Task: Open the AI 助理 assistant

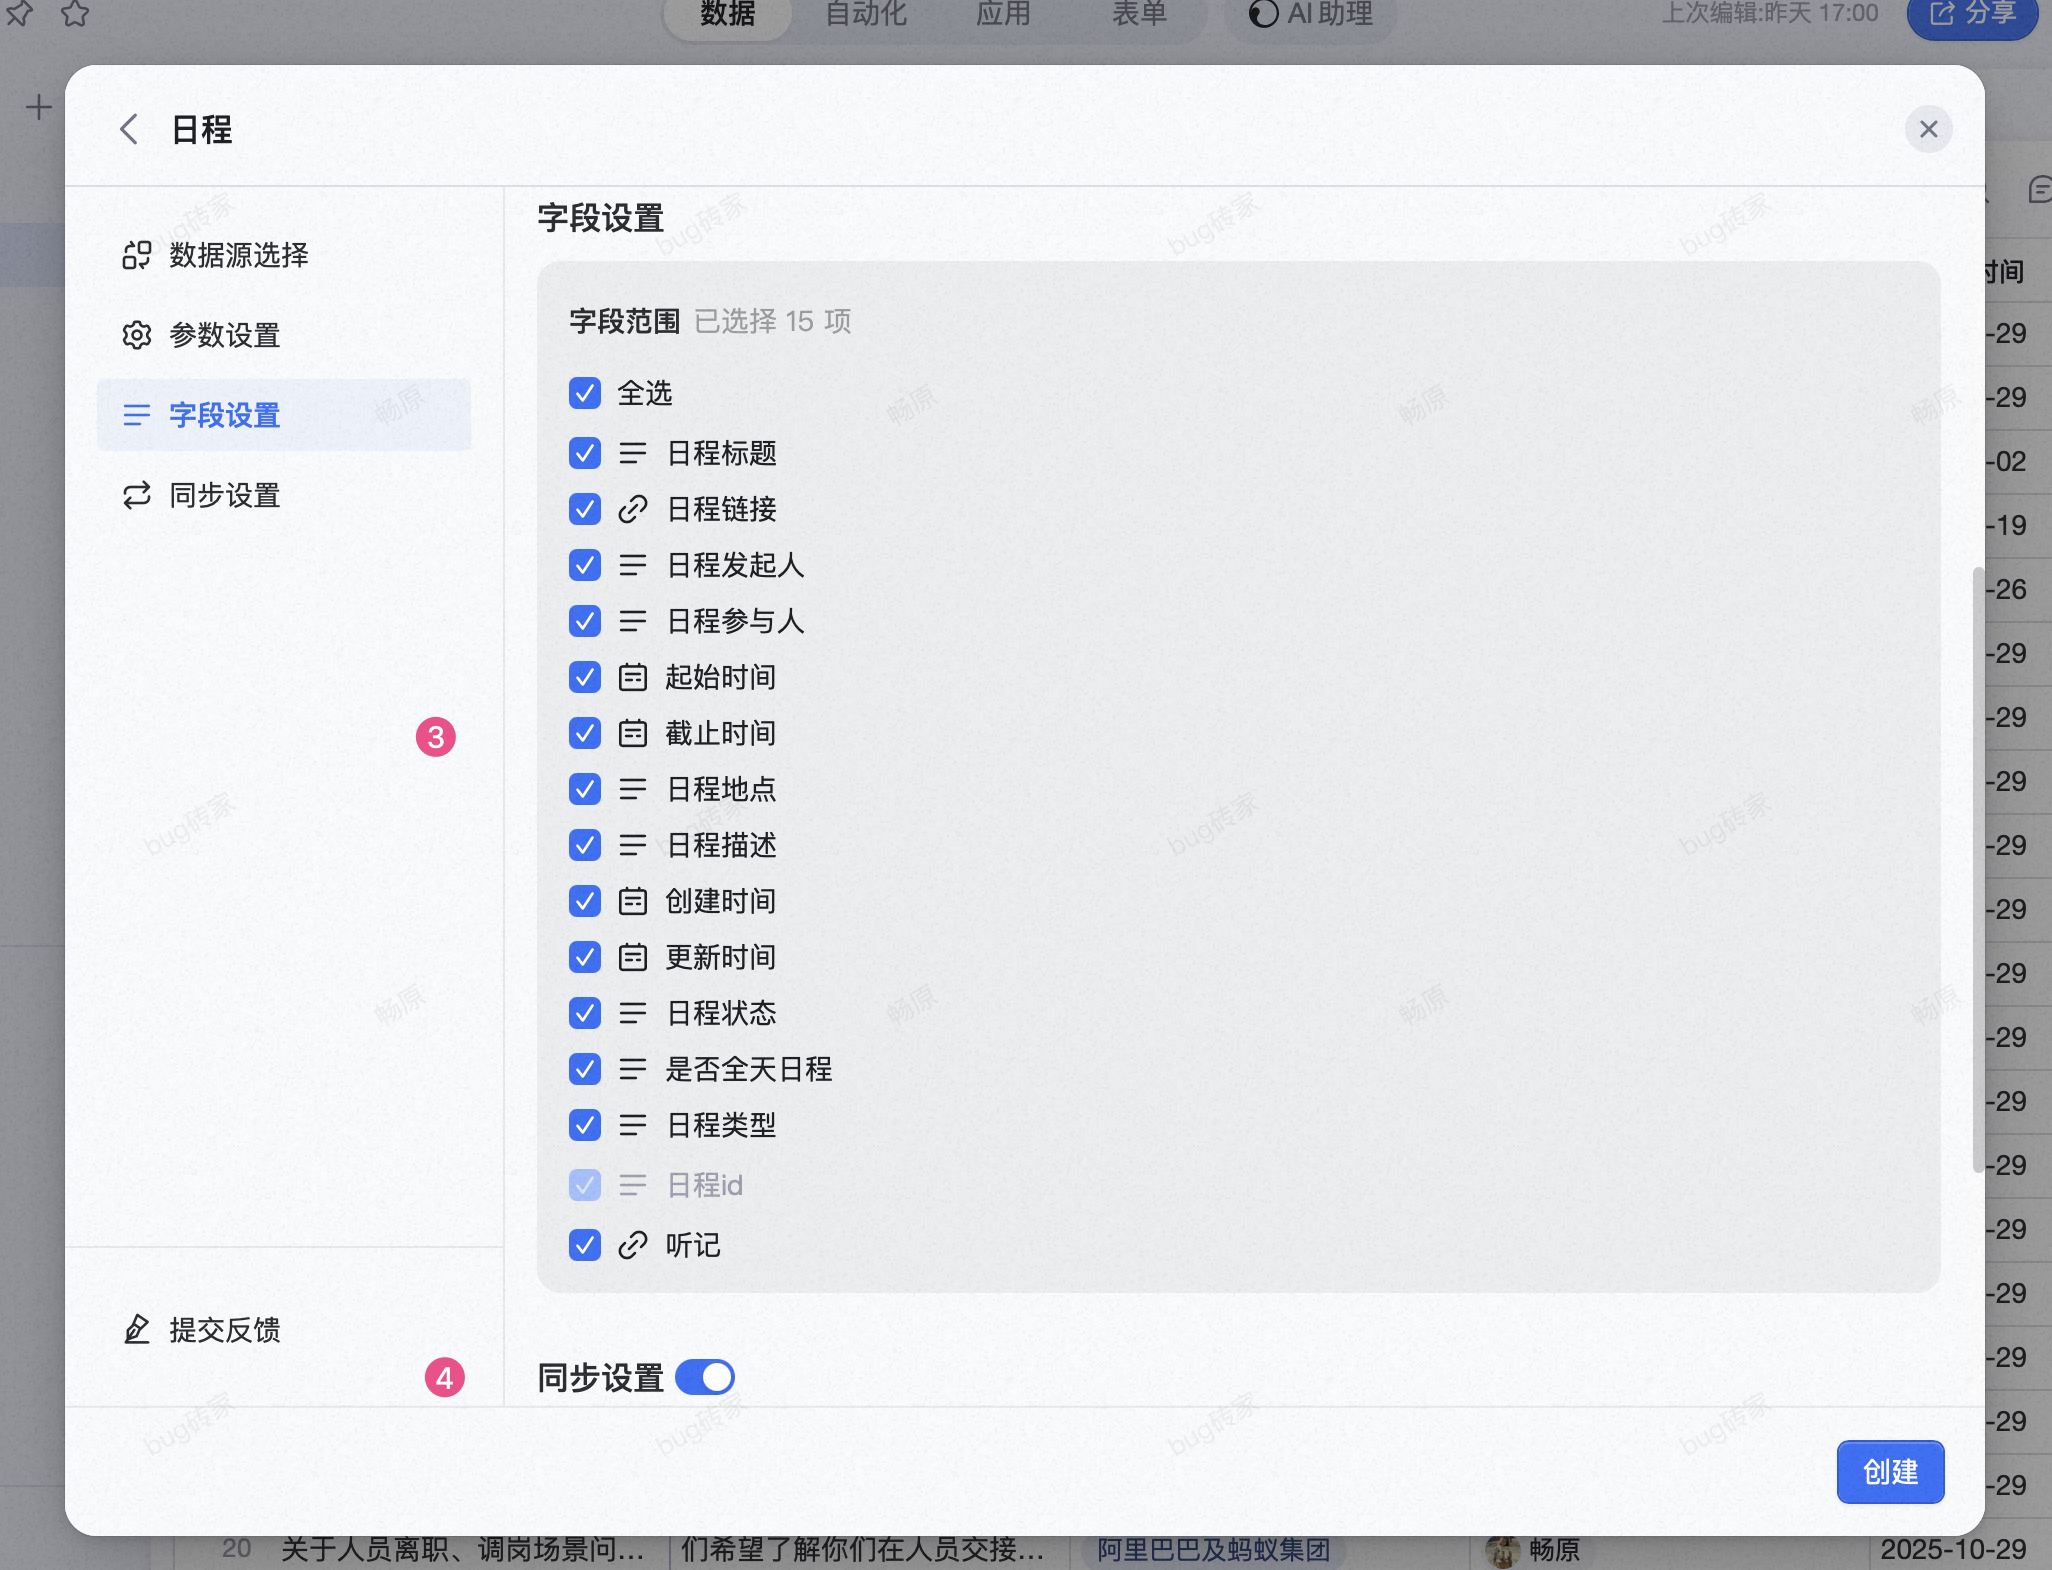Action: [x=1310, y=14]
